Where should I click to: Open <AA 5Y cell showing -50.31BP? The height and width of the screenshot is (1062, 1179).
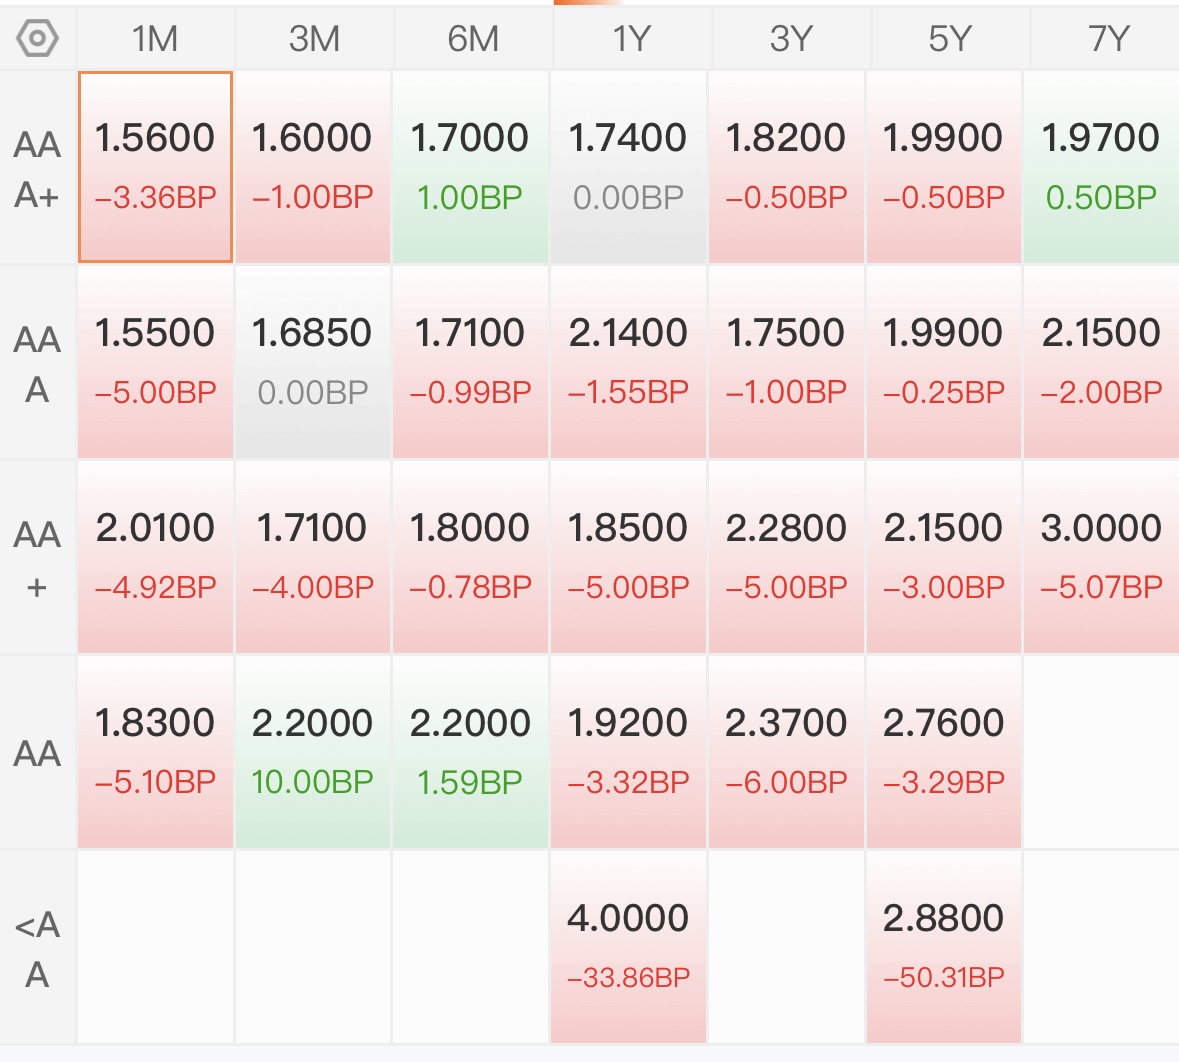point(944,948)
